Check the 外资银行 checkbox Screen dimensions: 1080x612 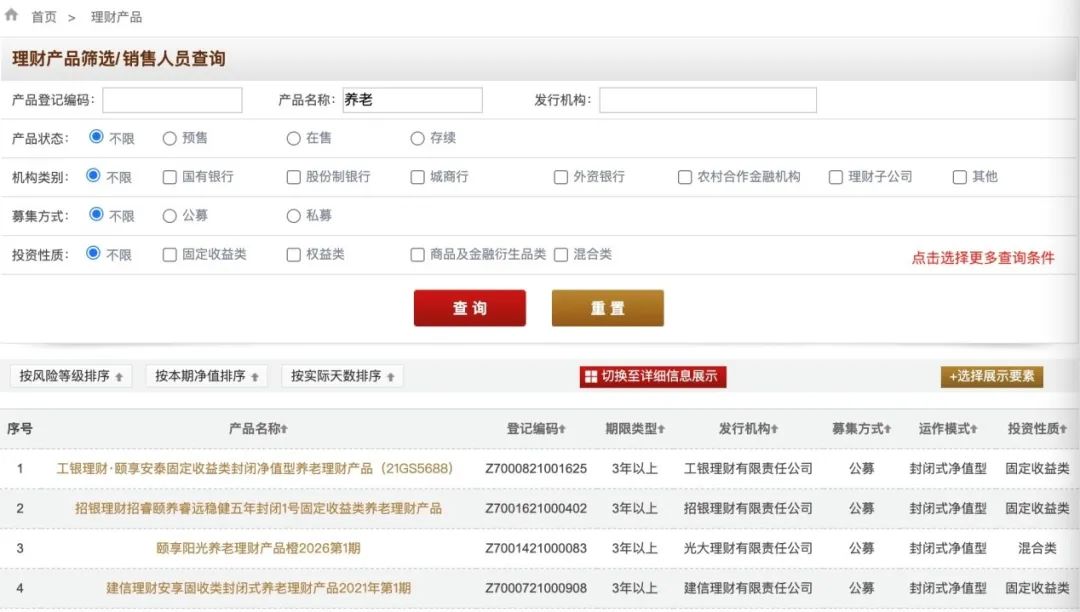561,177
